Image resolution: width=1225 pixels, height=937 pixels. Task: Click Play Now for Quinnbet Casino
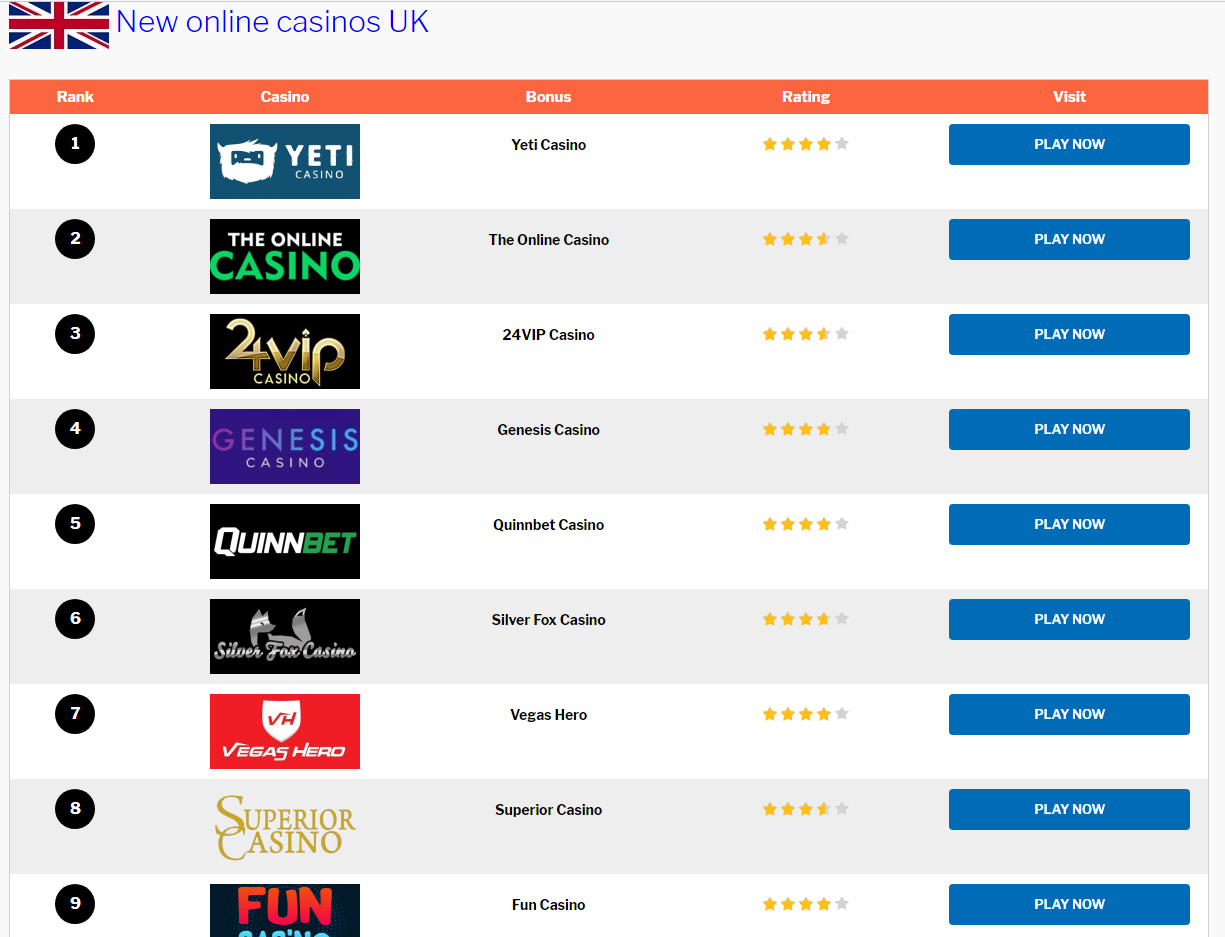[x=1069, y=524]
